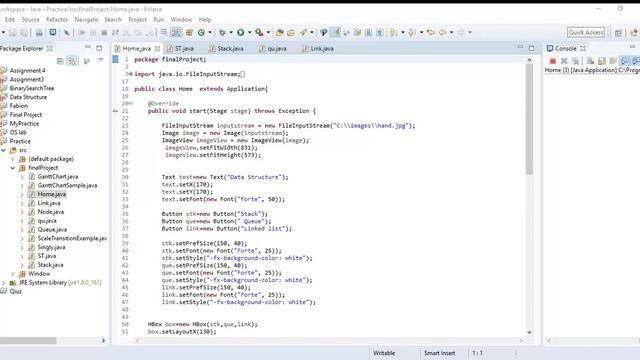640x360 pixels.
Task: Maximize the Package Explorer panel
Action: [x=99, y=48]
